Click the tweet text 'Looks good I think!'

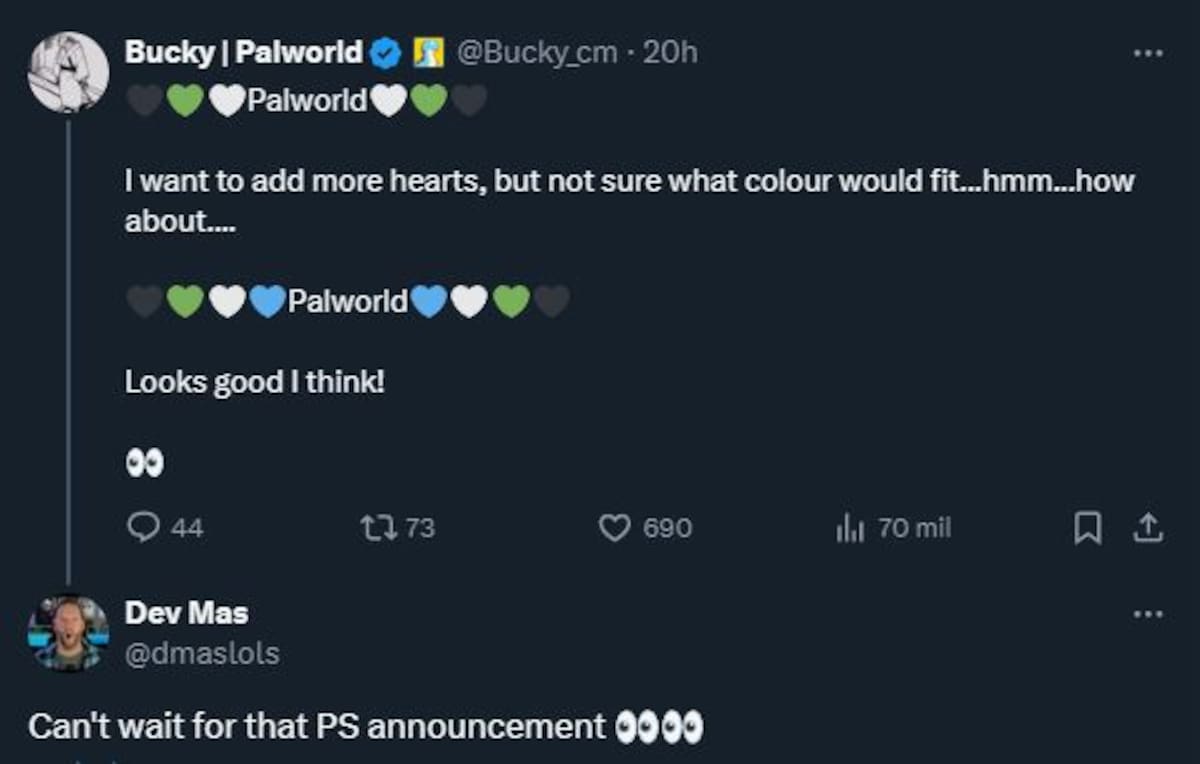254,382
